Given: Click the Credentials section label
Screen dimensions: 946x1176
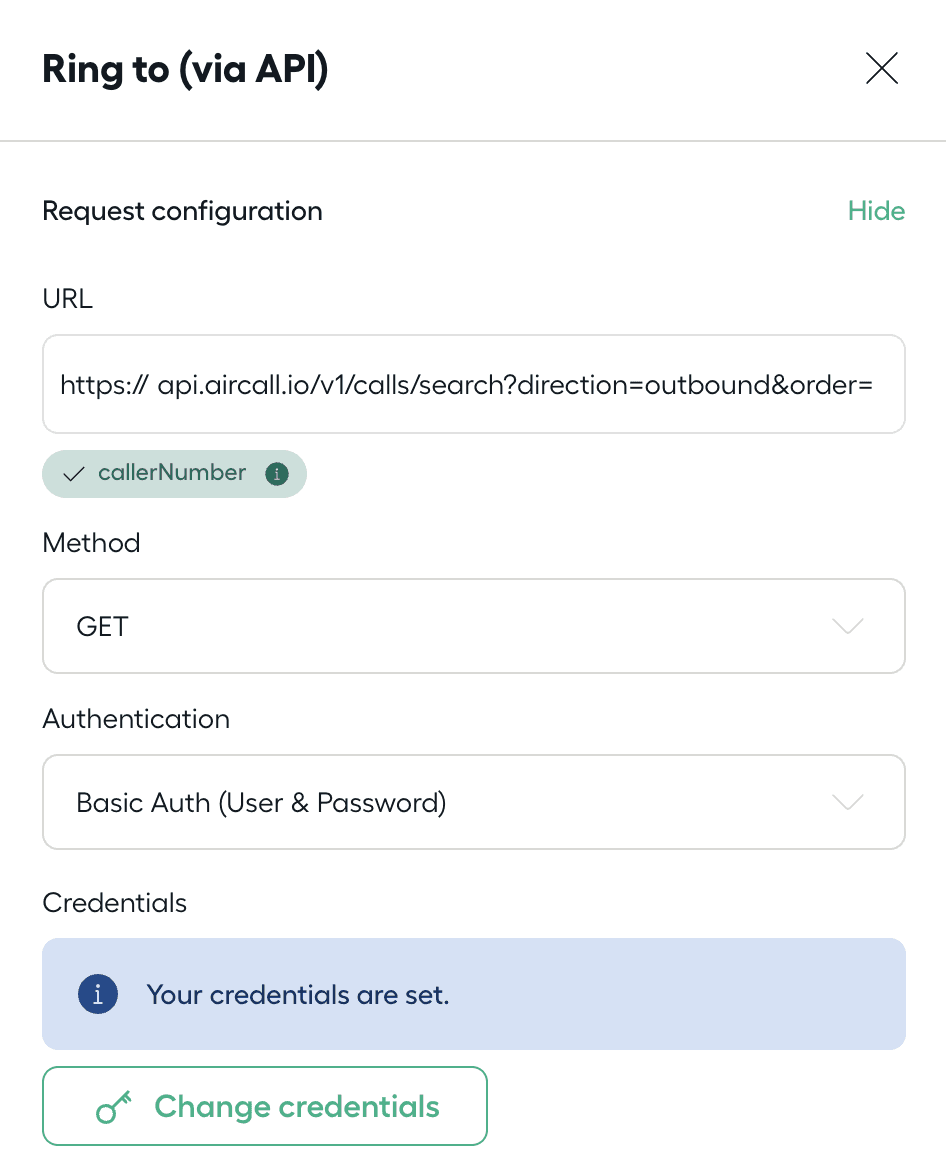Looking at the screenshot, I should pos(114,903).
